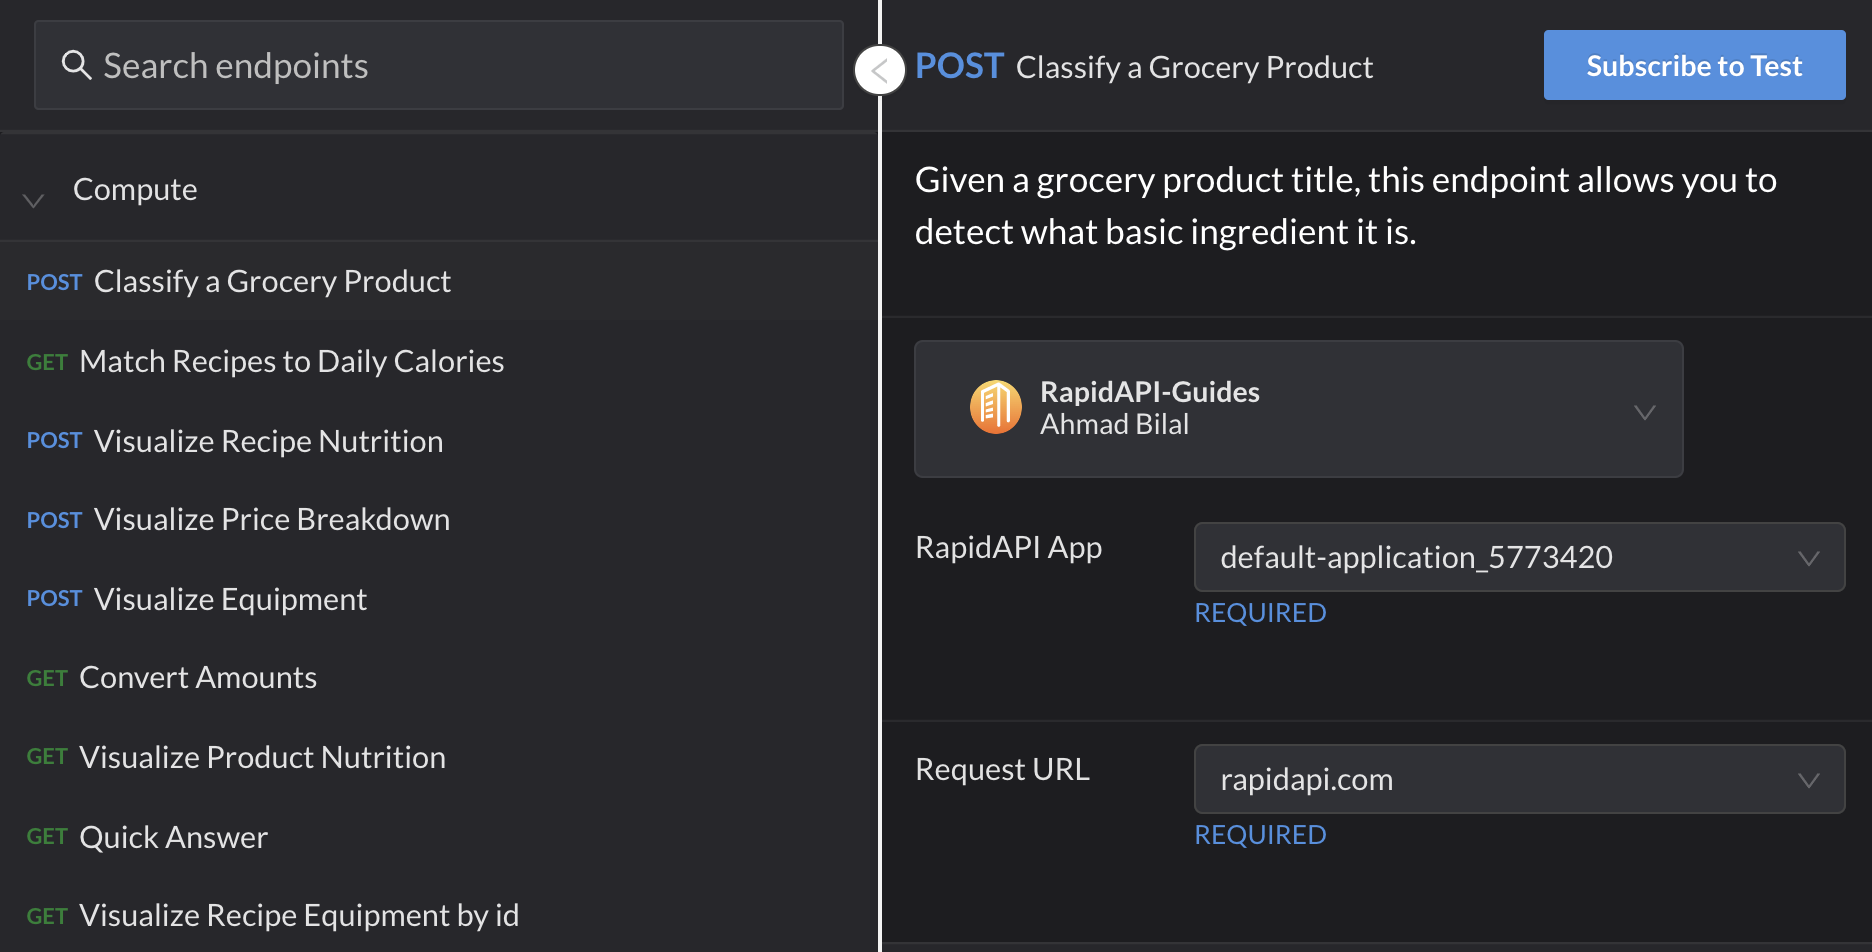Collapse the Compute endpoint group

33,200
